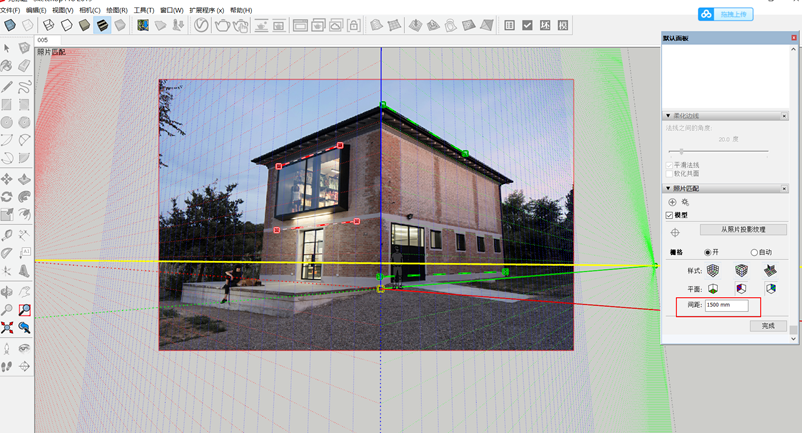Click new matched photo plus icon
This screenshot has height=433, width=802.
(x=672, y=202)
